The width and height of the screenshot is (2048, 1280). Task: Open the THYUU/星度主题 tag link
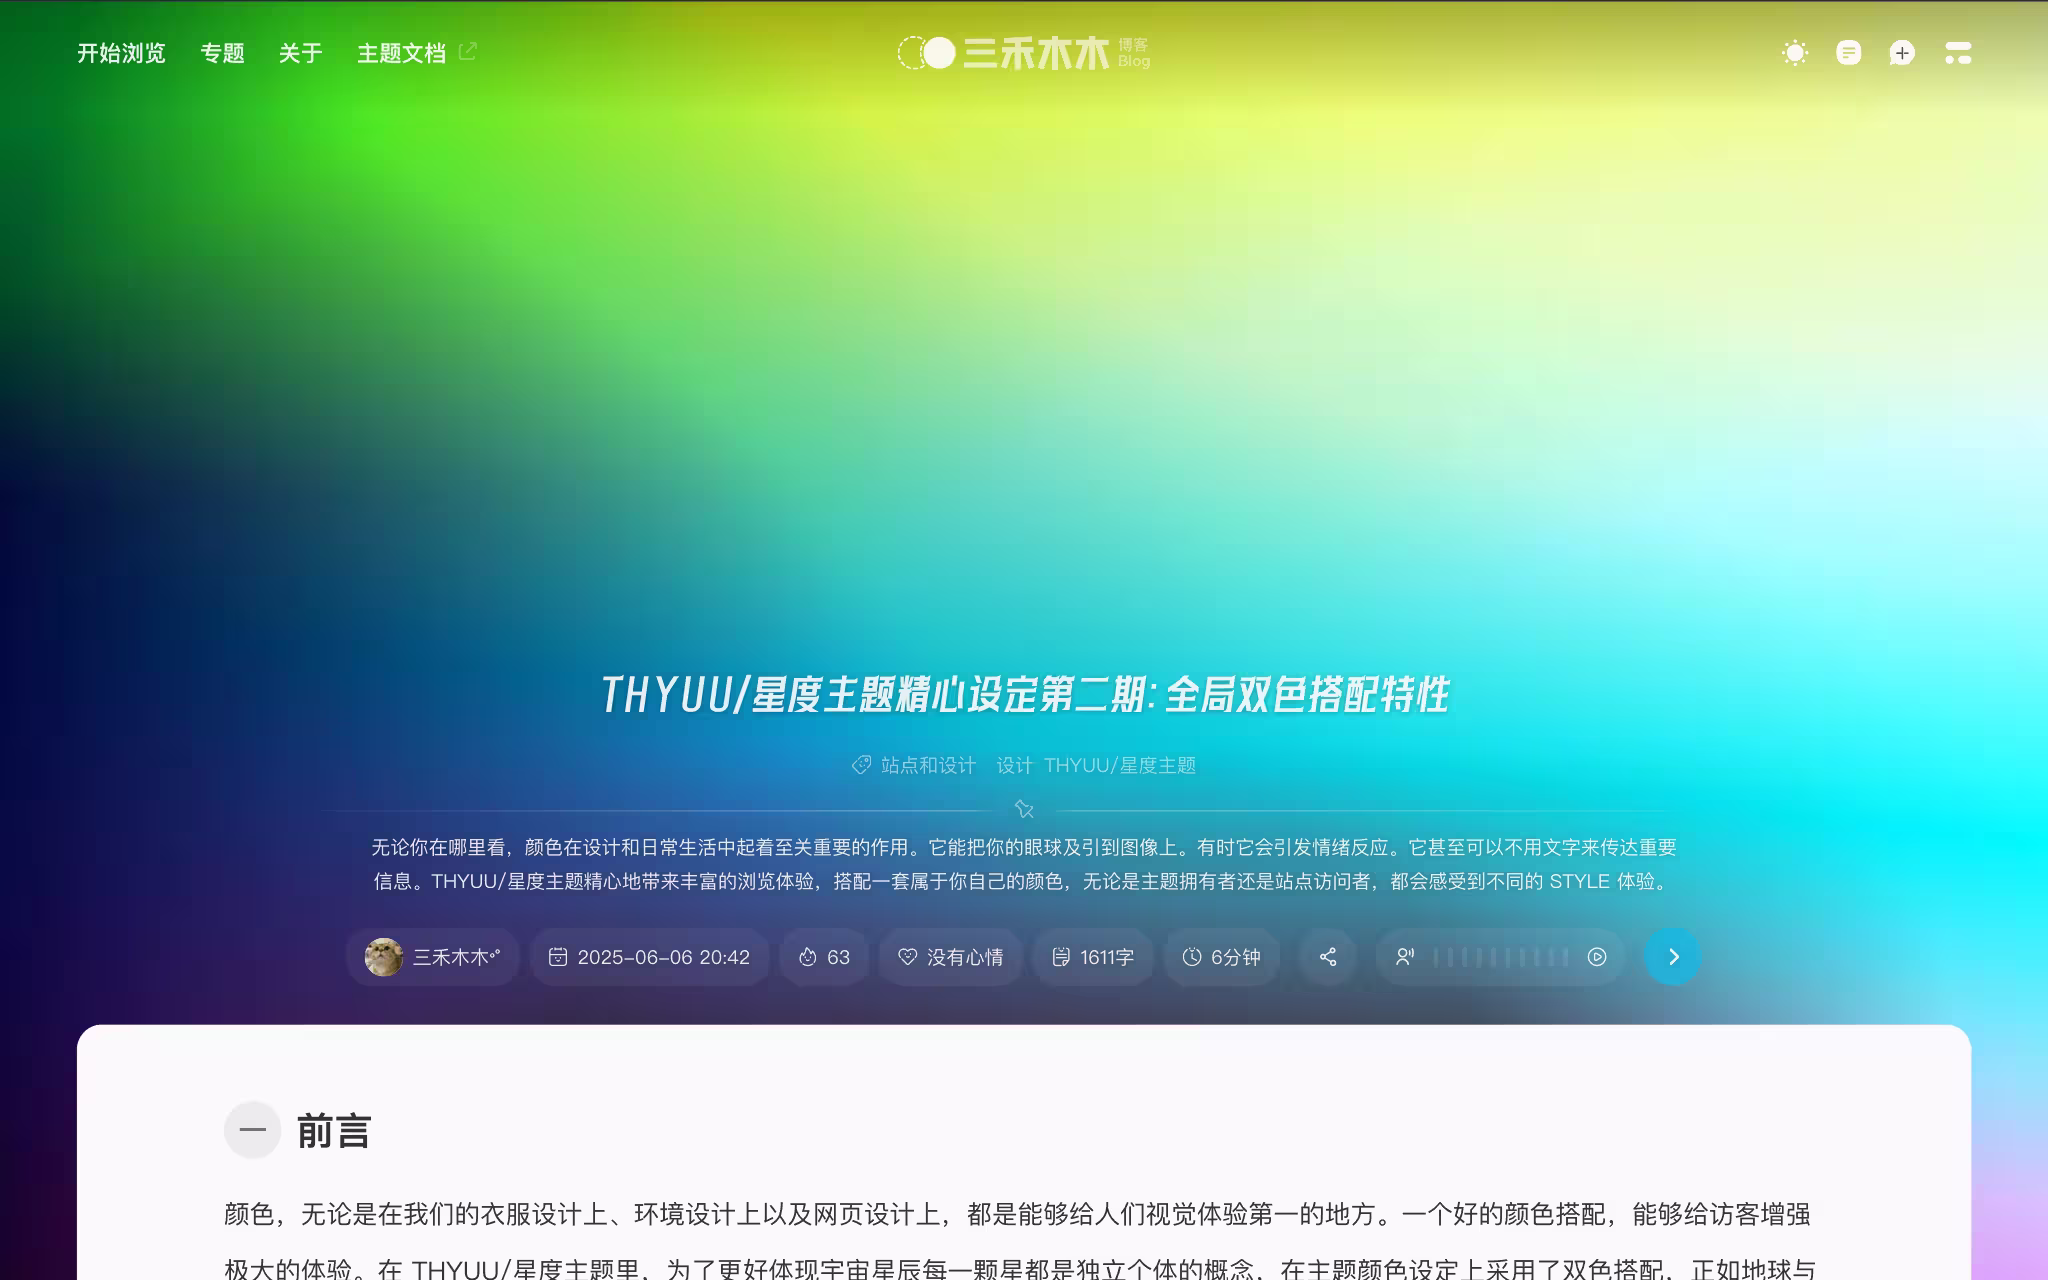pyautogui.click(x=1120, y=765)
